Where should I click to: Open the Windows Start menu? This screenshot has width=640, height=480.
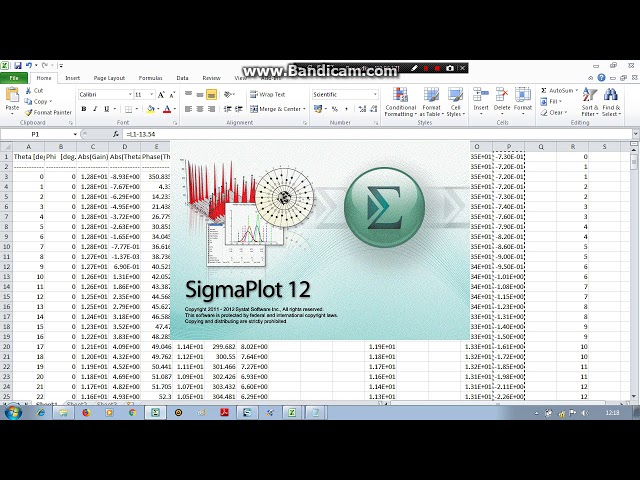click(x=12, y=413)
